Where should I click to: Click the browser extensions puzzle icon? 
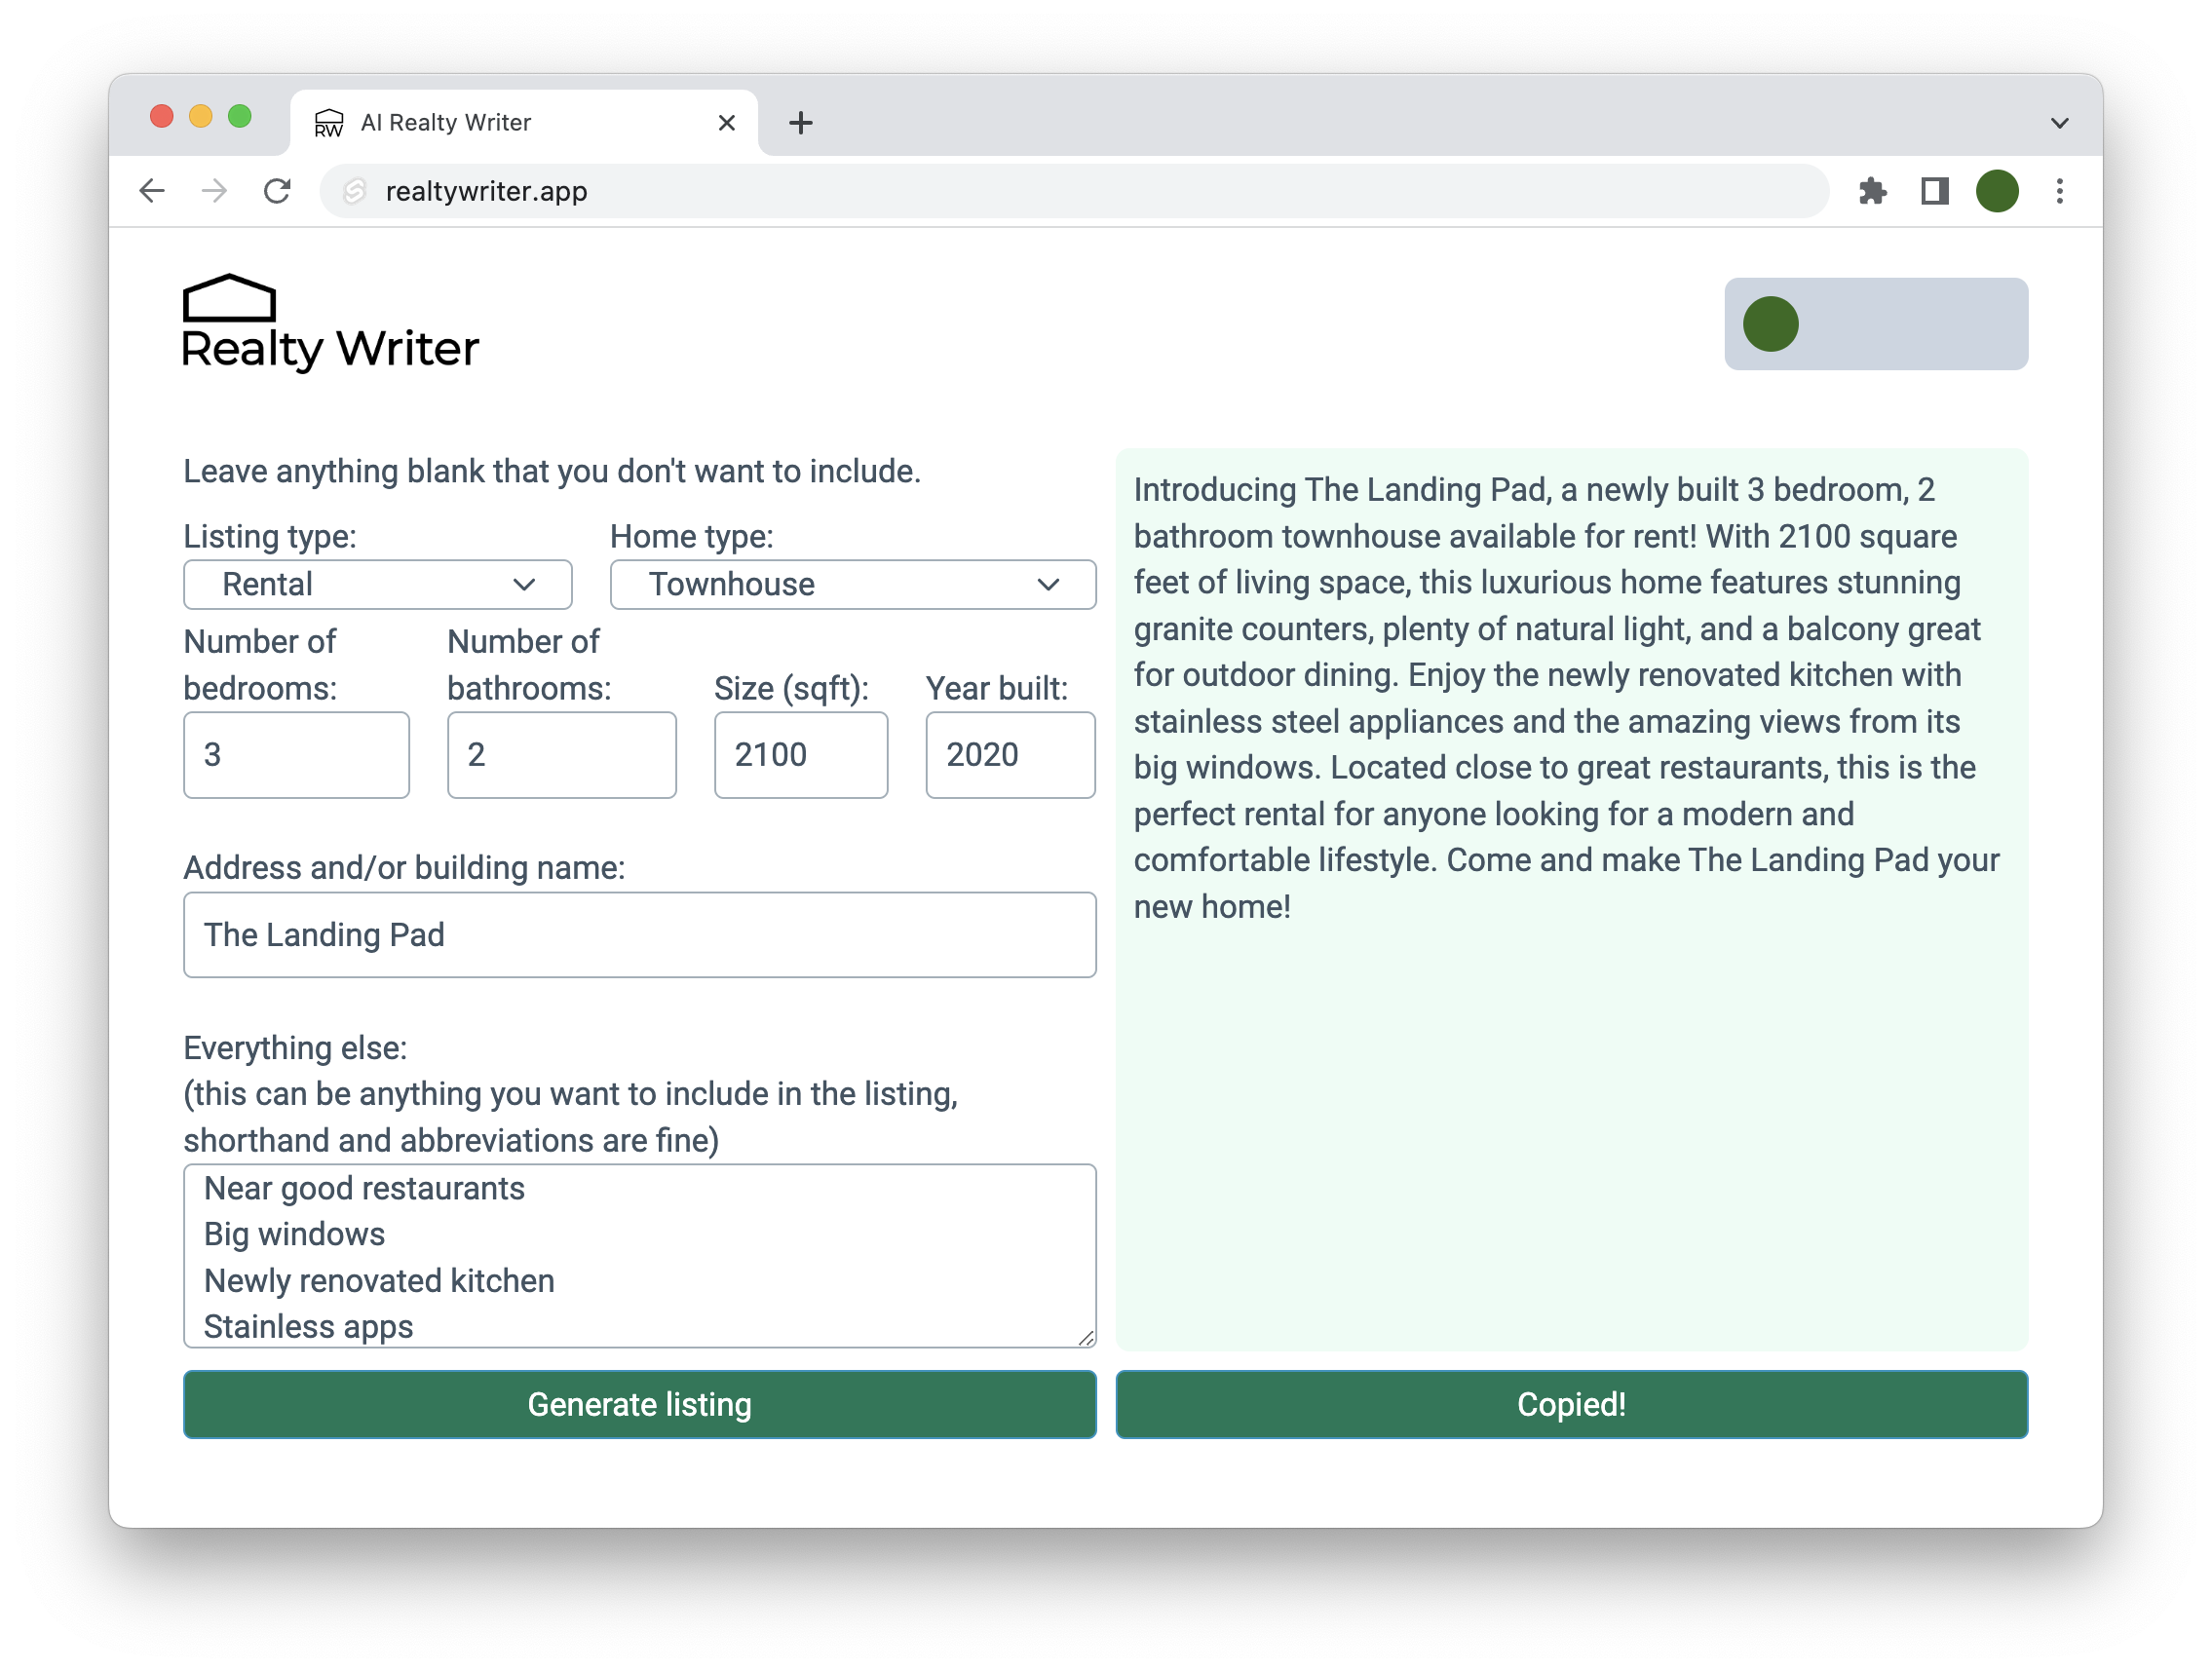point(1873,191)
